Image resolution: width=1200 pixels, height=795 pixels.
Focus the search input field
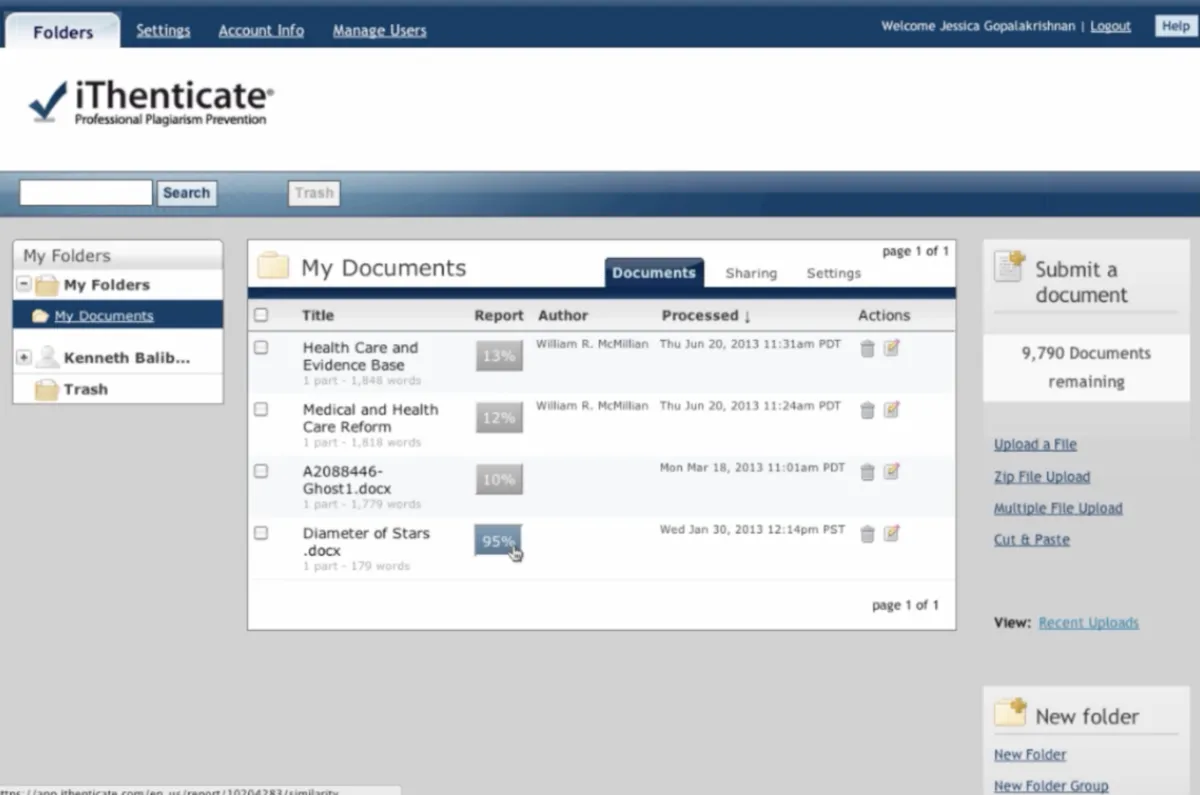tap(86, 193)
